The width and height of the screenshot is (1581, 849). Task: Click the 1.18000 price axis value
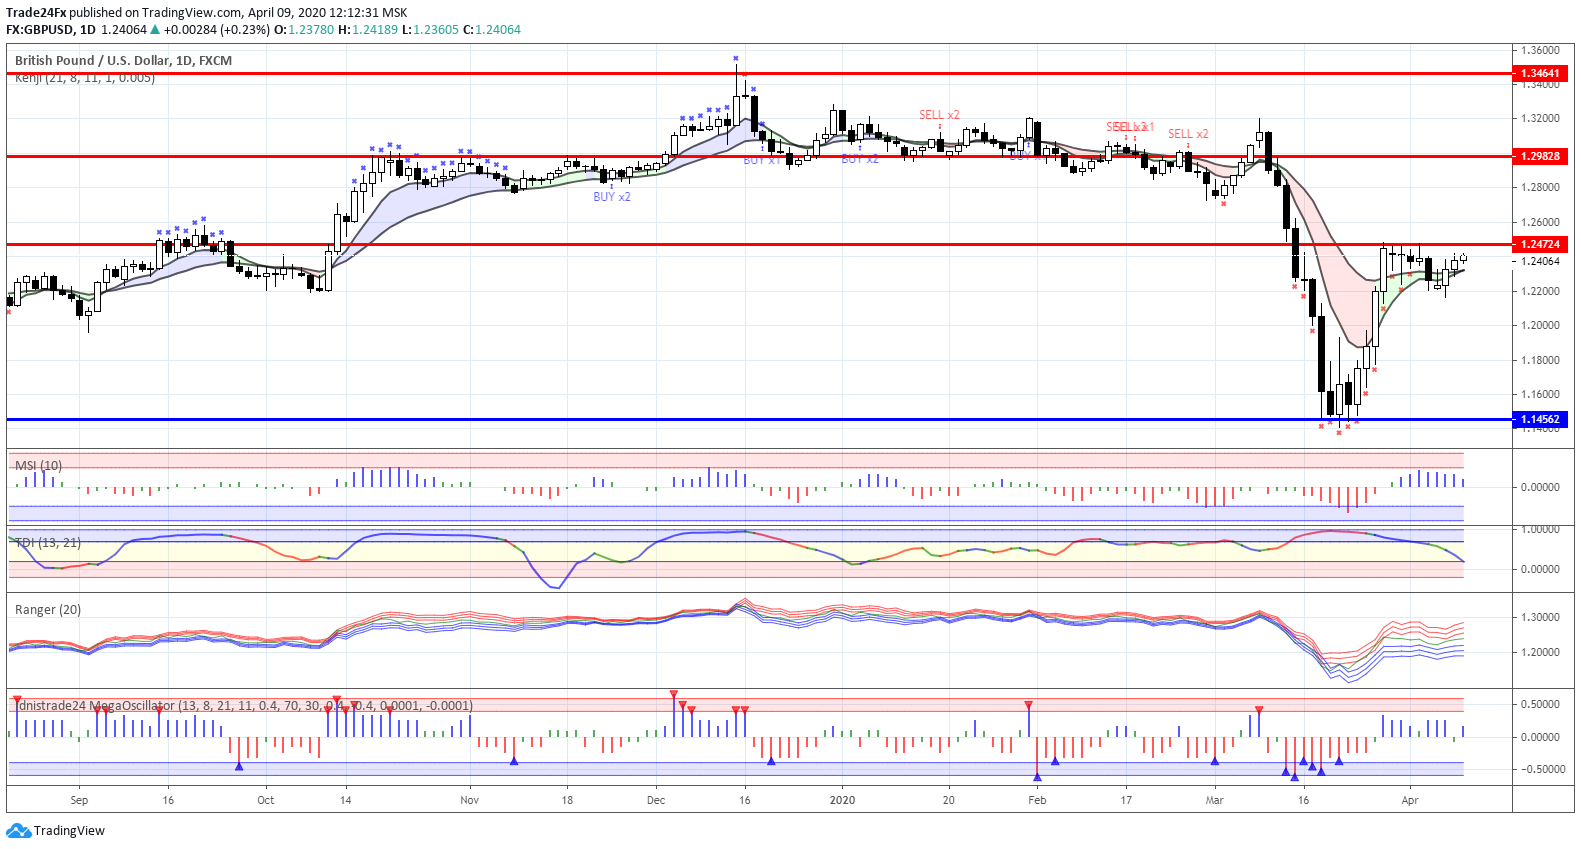pos(1540,360)
